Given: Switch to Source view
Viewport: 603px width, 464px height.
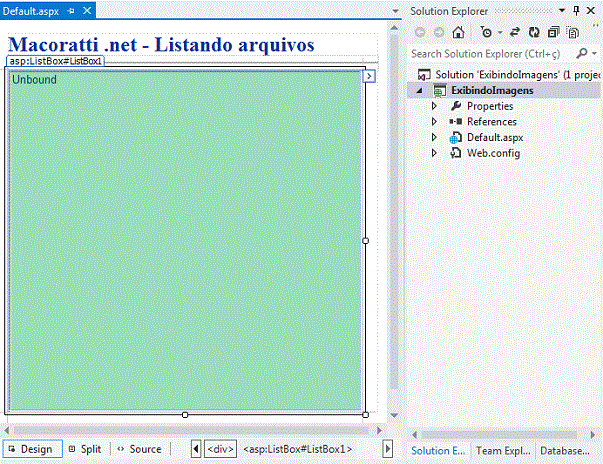Looking at the screenshot, I should [138, 449].
